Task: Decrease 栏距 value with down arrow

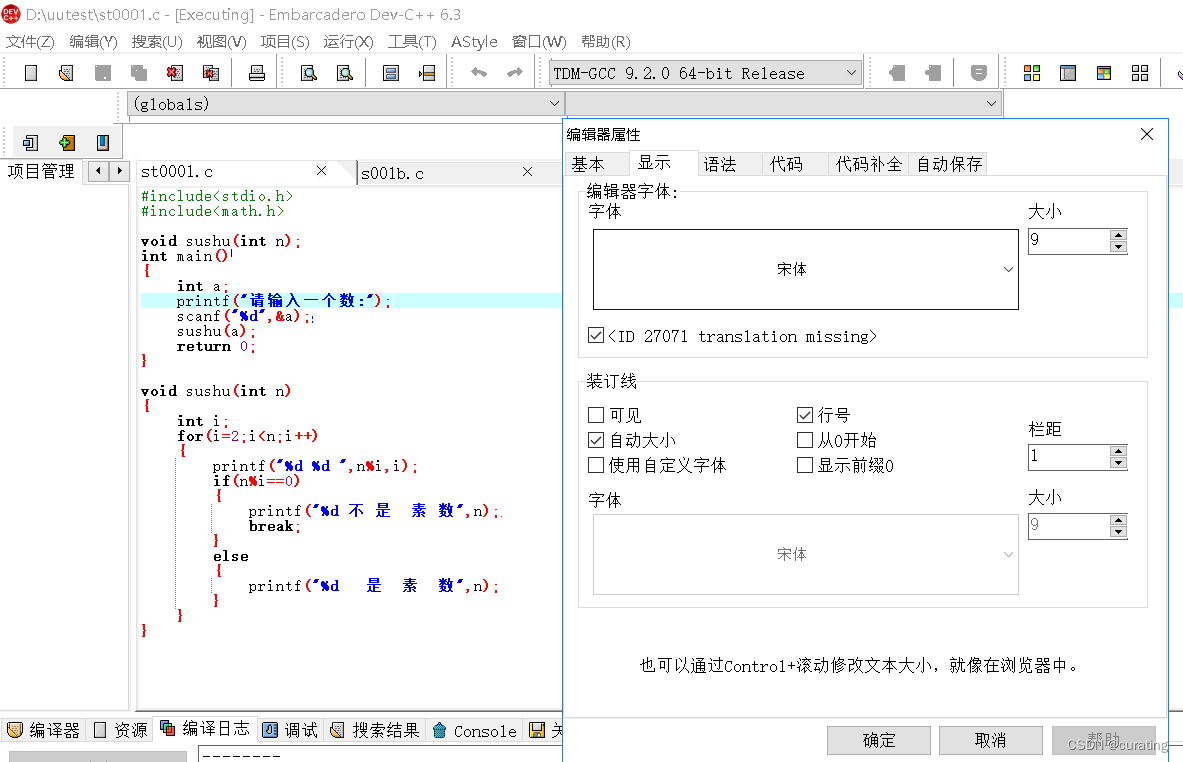Action: [1118, 462]
